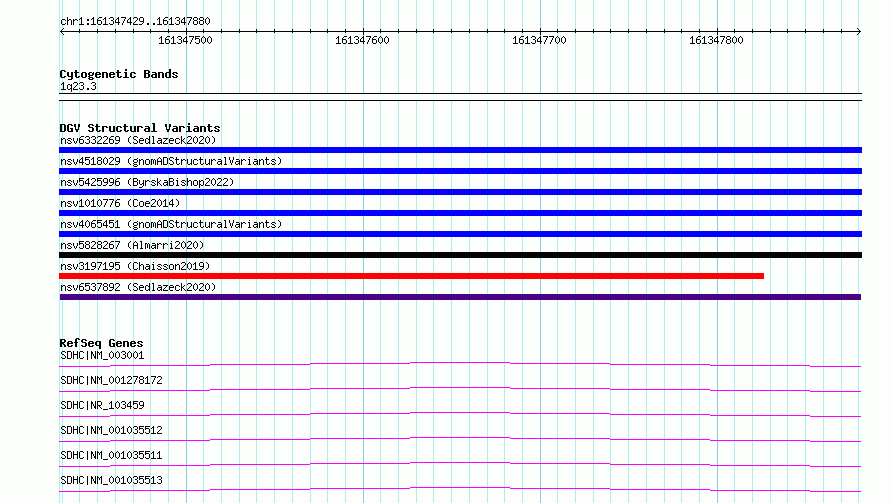890x503 pixels.
Task: Select the blue bar under nsv5425996
Action: [460, 192]
